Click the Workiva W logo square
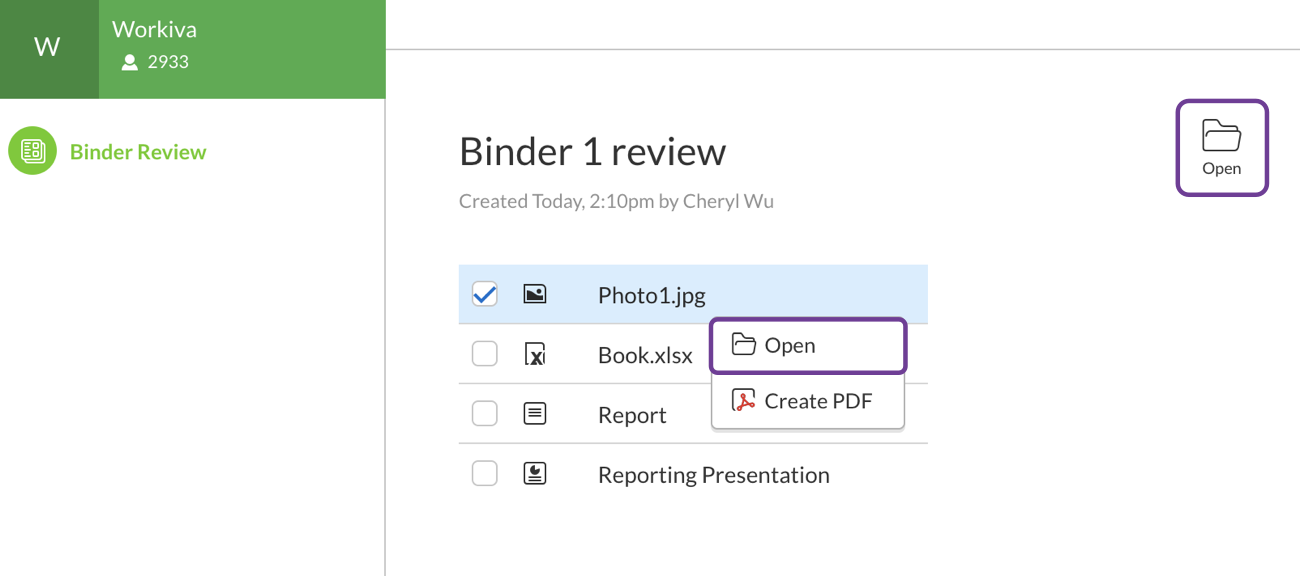The width and height of the screenshot is (1300, 576). click(47, 46)
